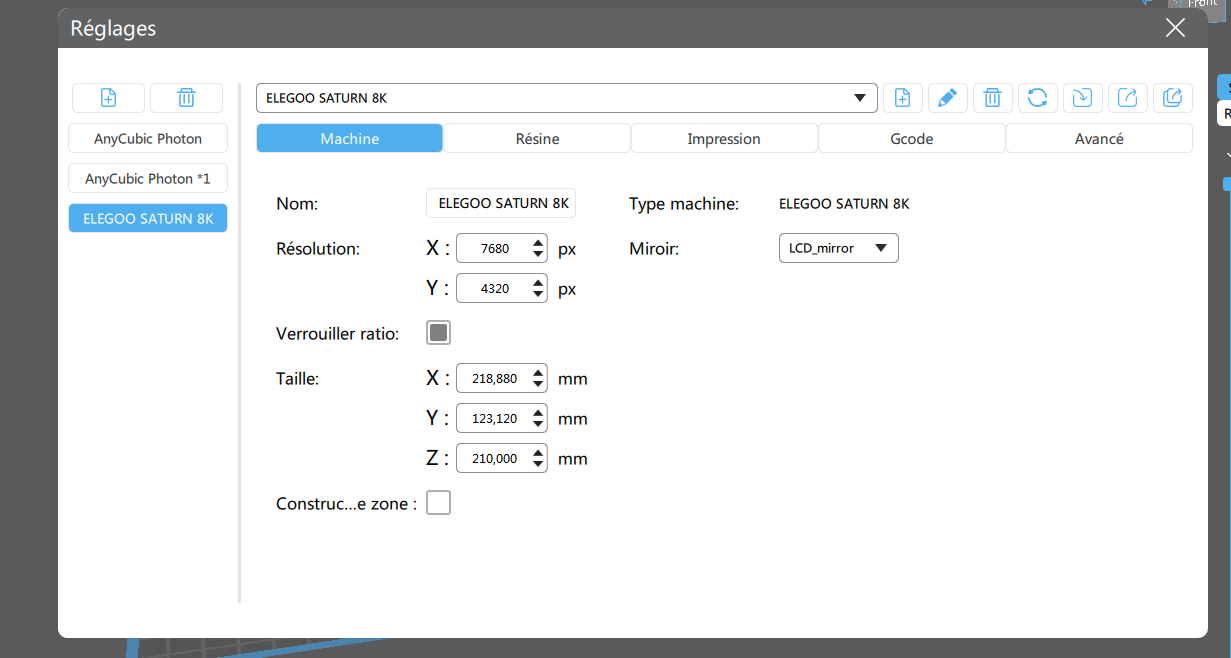
Task: Increase Taille X value with up arrow
Action: pos(539,372)
